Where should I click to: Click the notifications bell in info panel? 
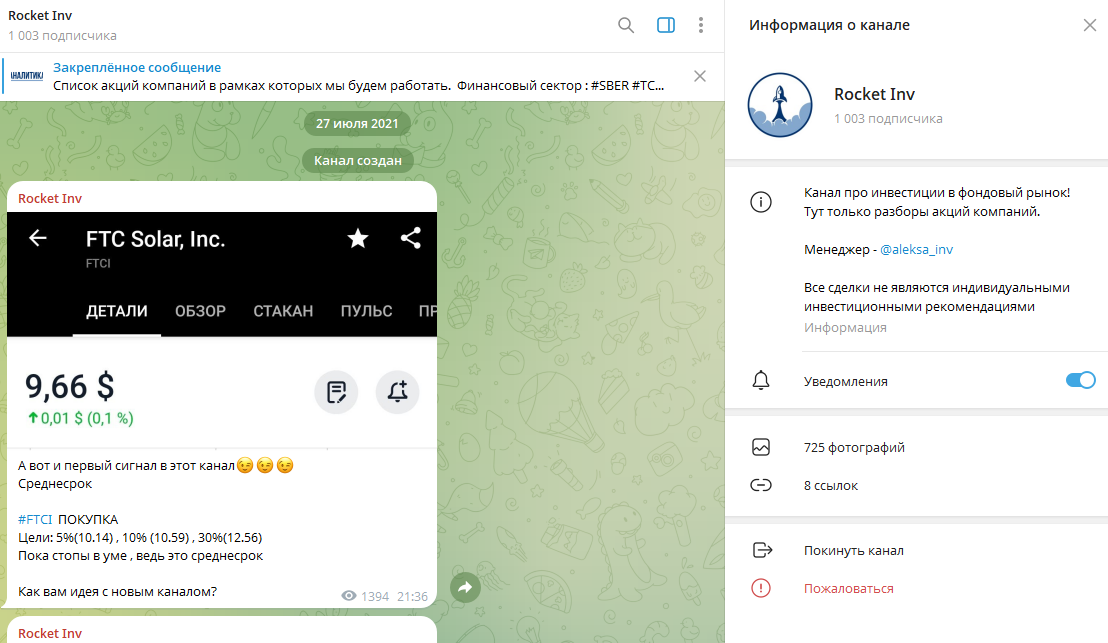(761, 380)
